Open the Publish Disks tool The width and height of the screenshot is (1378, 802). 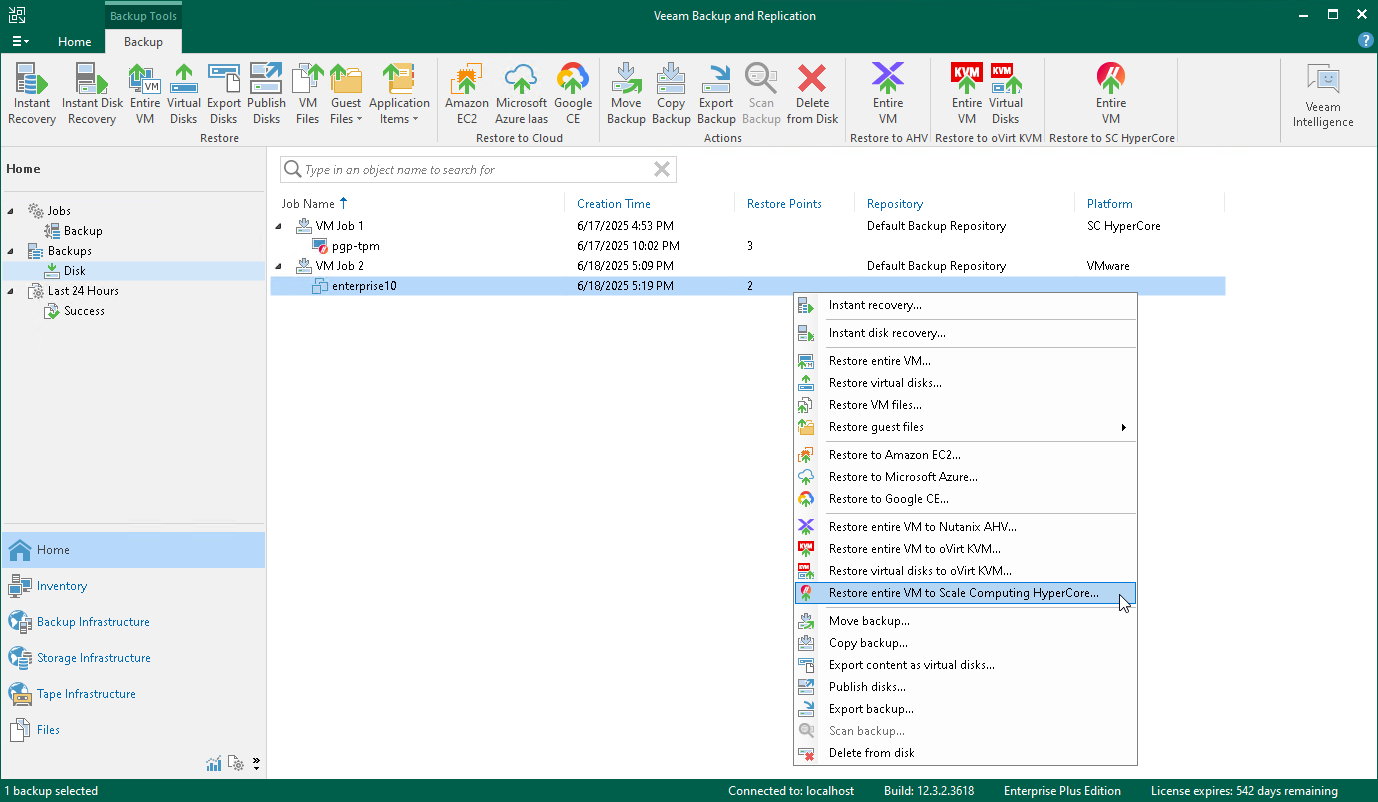click(266, 94)
